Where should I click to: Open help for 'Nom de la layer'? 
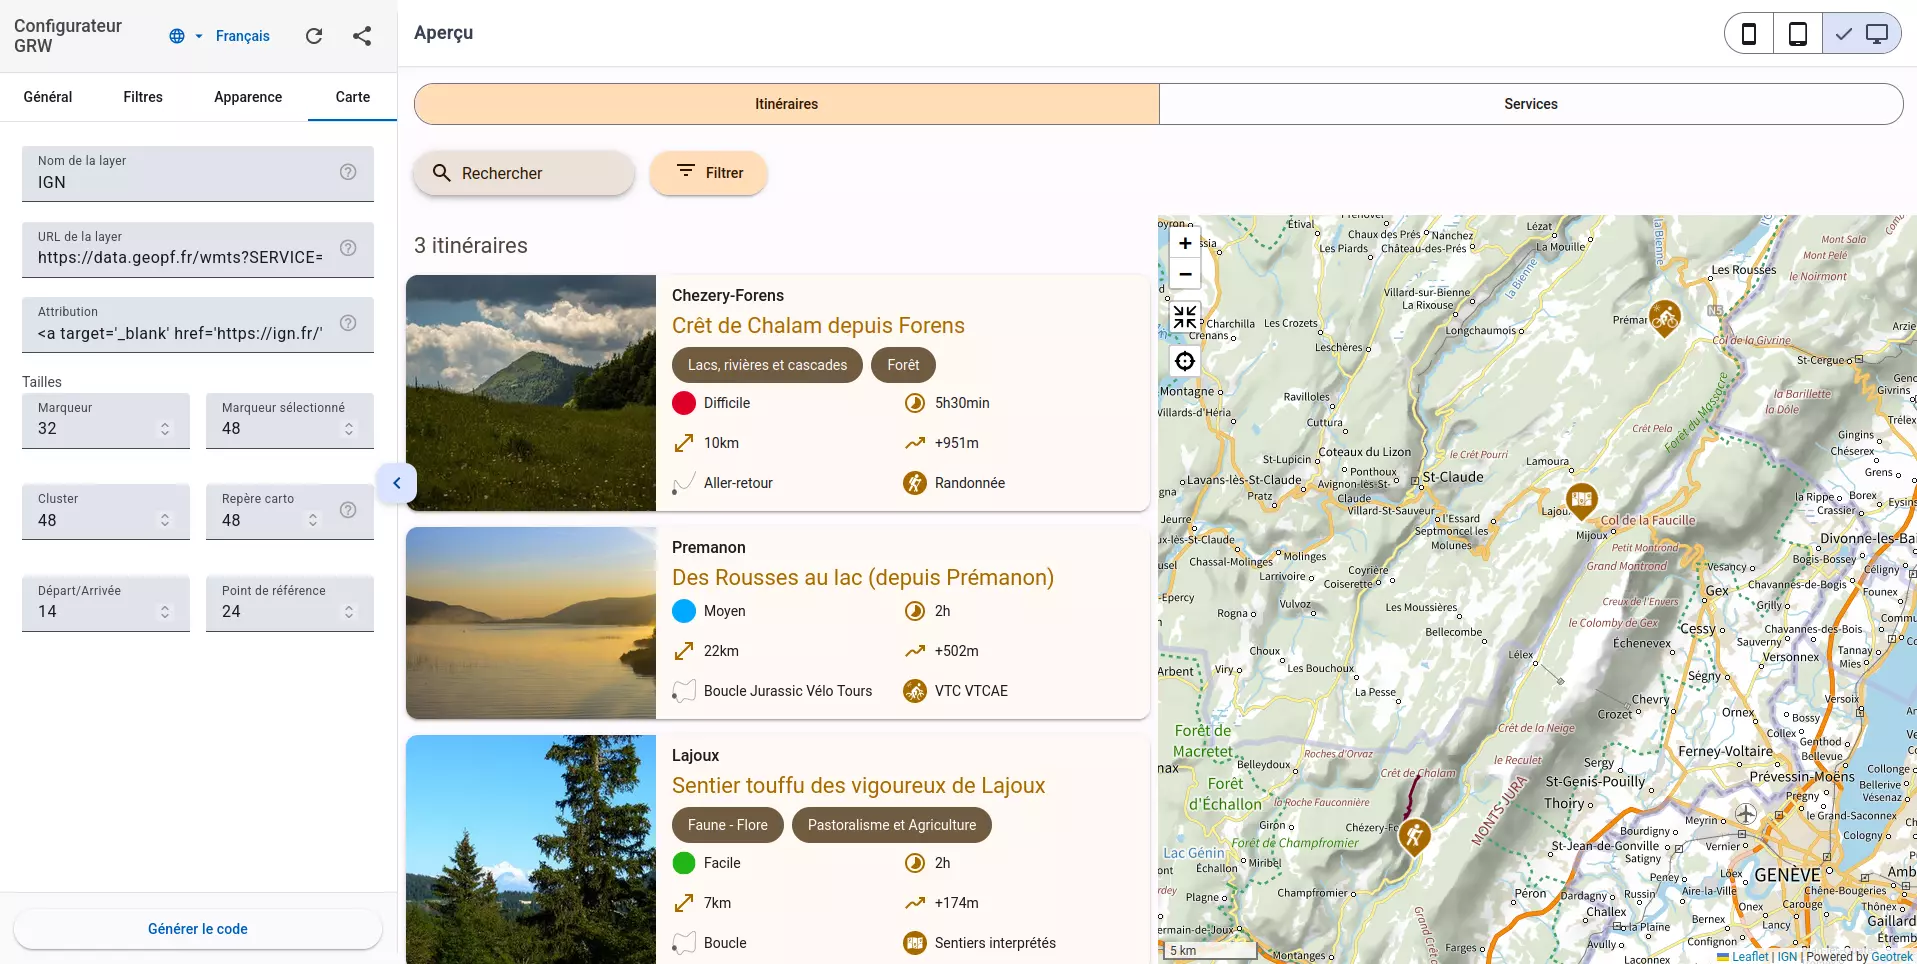[x=347, y=172]
